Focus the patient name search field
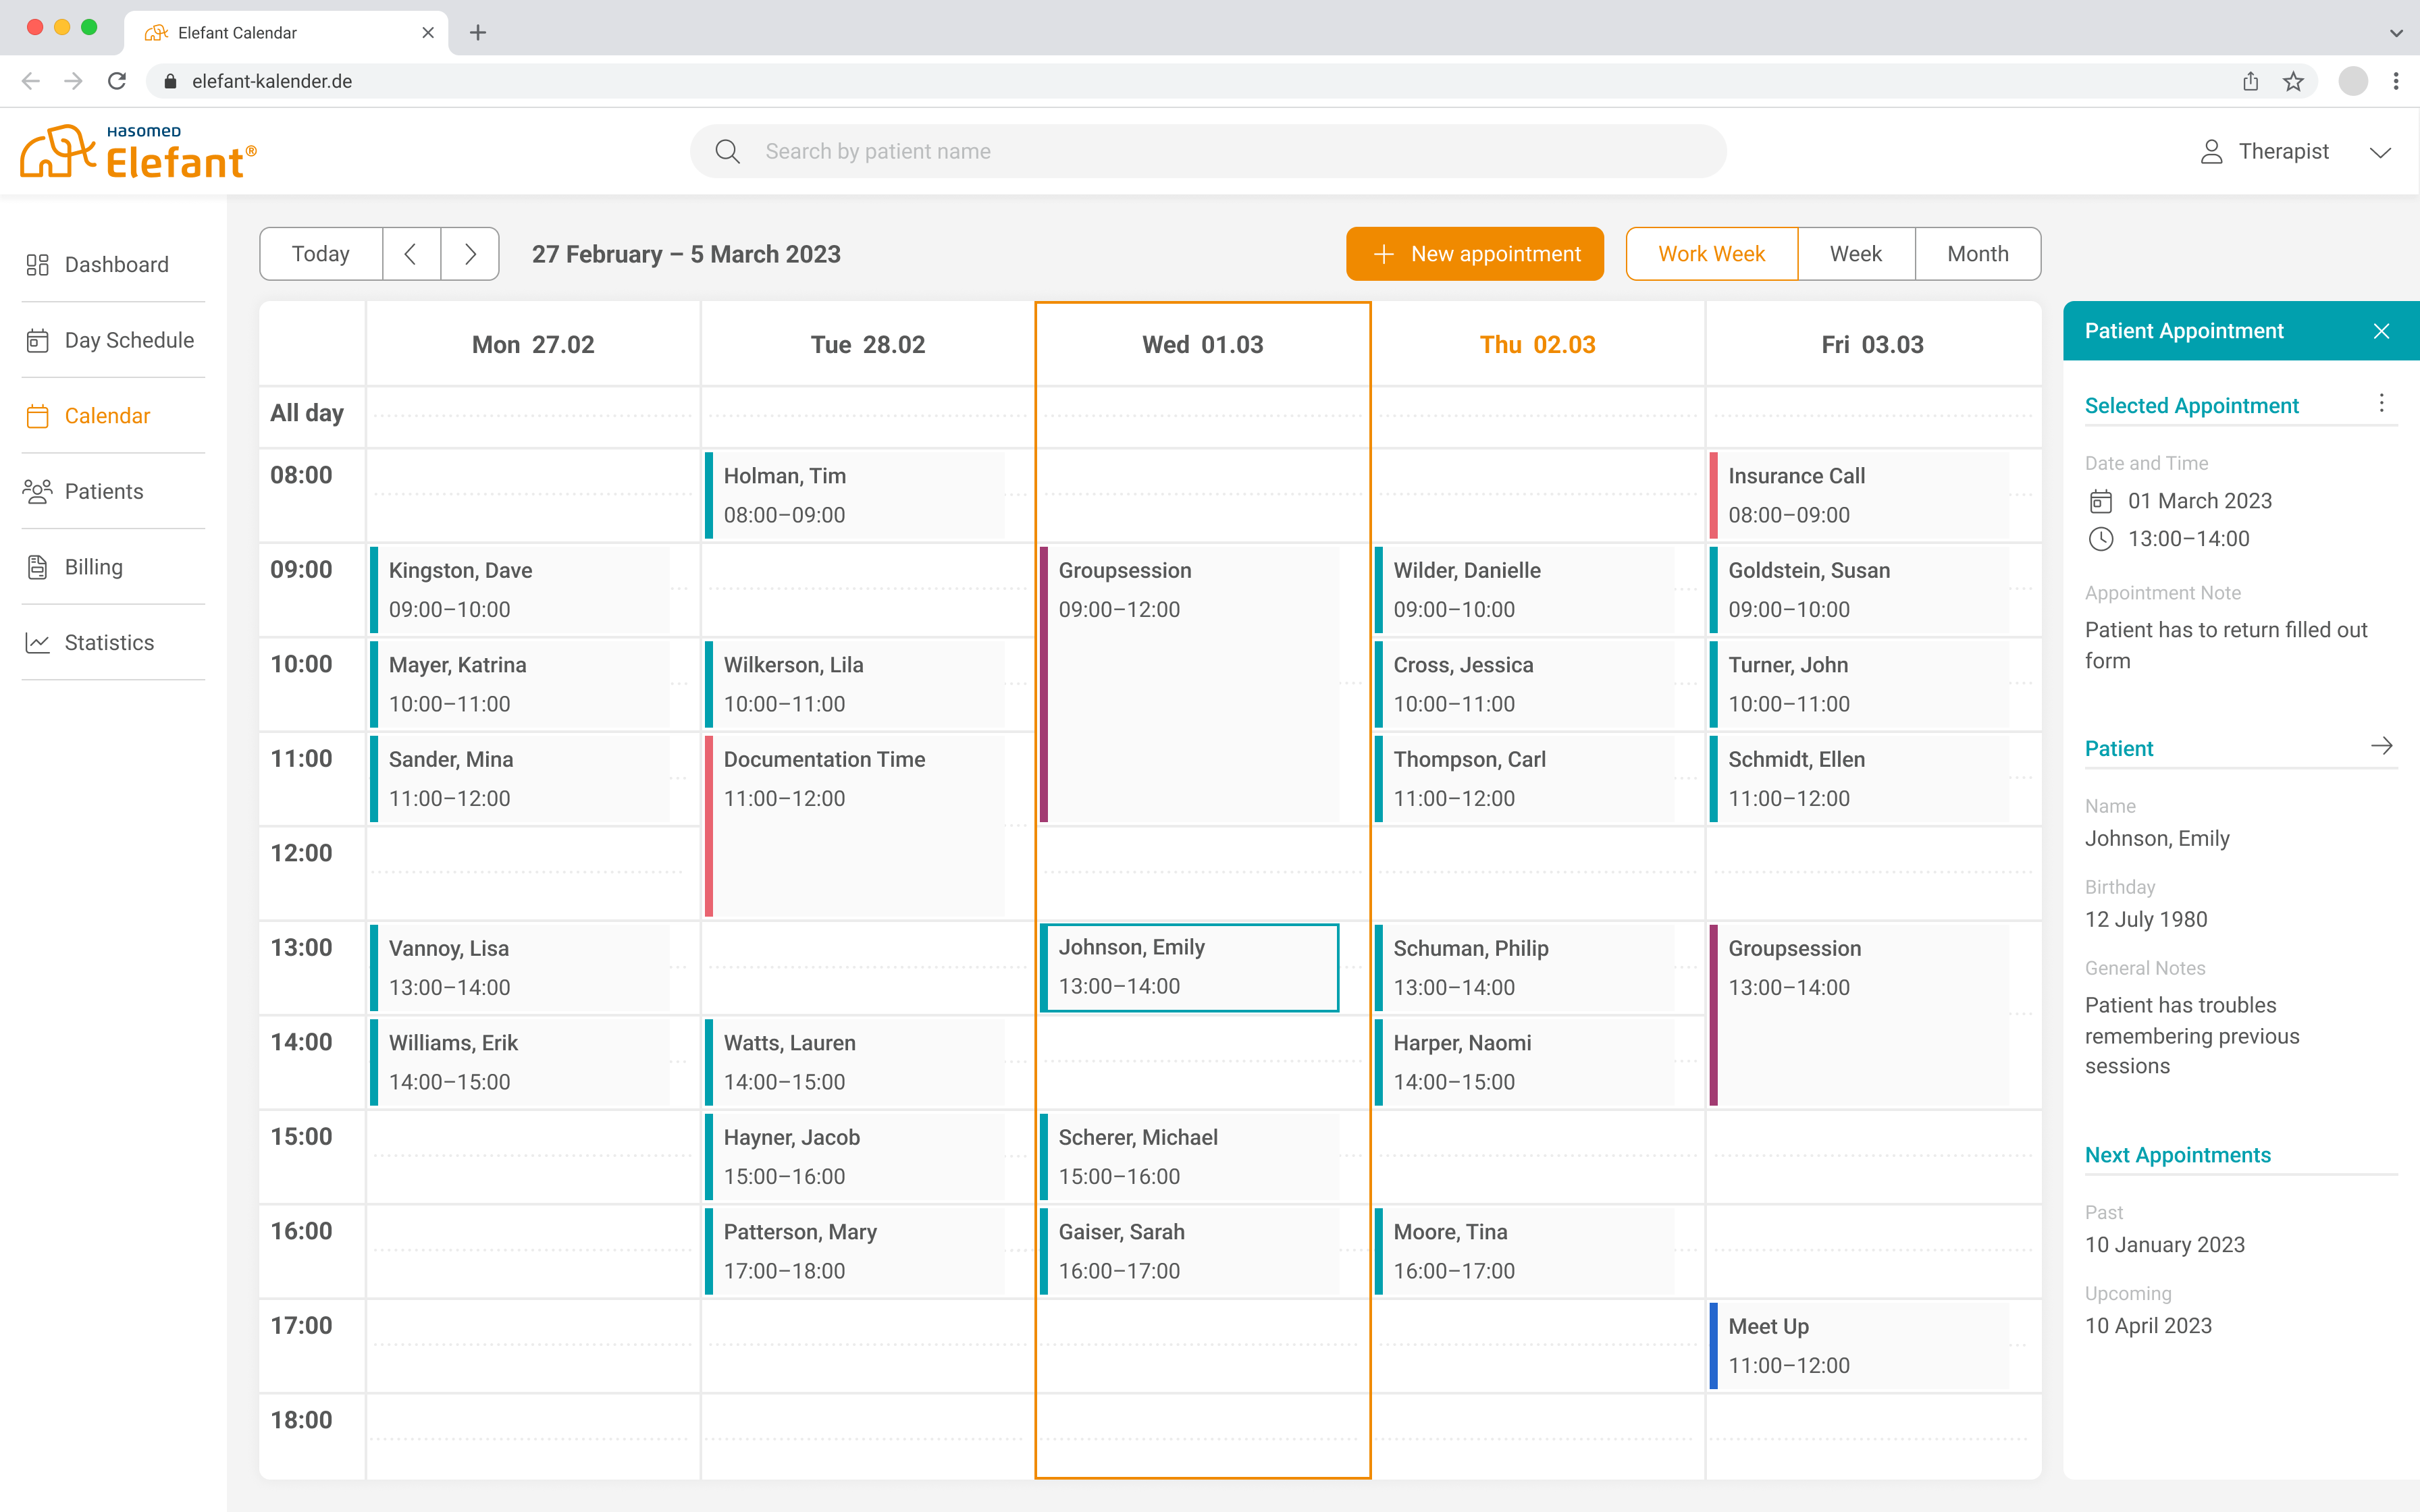 [x=1207, y=151]
